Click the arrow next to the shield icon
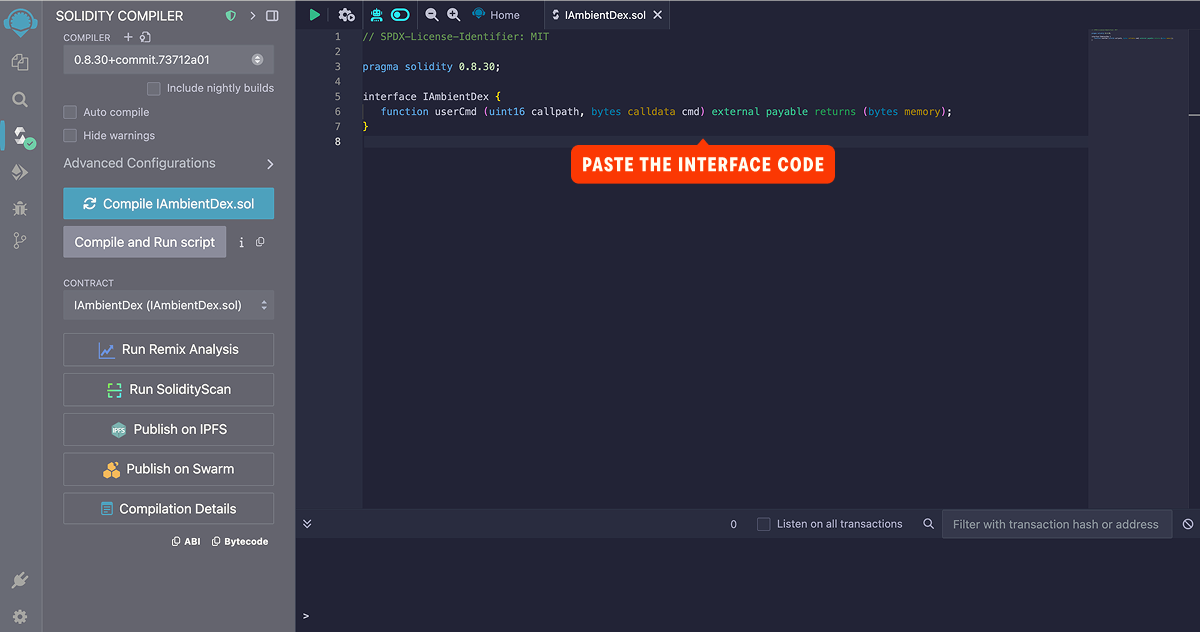Image resolution: width=1200 pixels, height=632 pixels. [252, 16]
